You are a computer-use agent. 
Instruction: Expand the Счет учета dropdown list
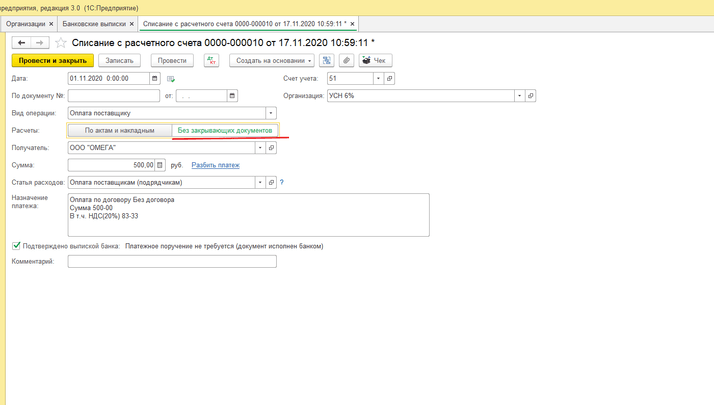coord(378,78)
